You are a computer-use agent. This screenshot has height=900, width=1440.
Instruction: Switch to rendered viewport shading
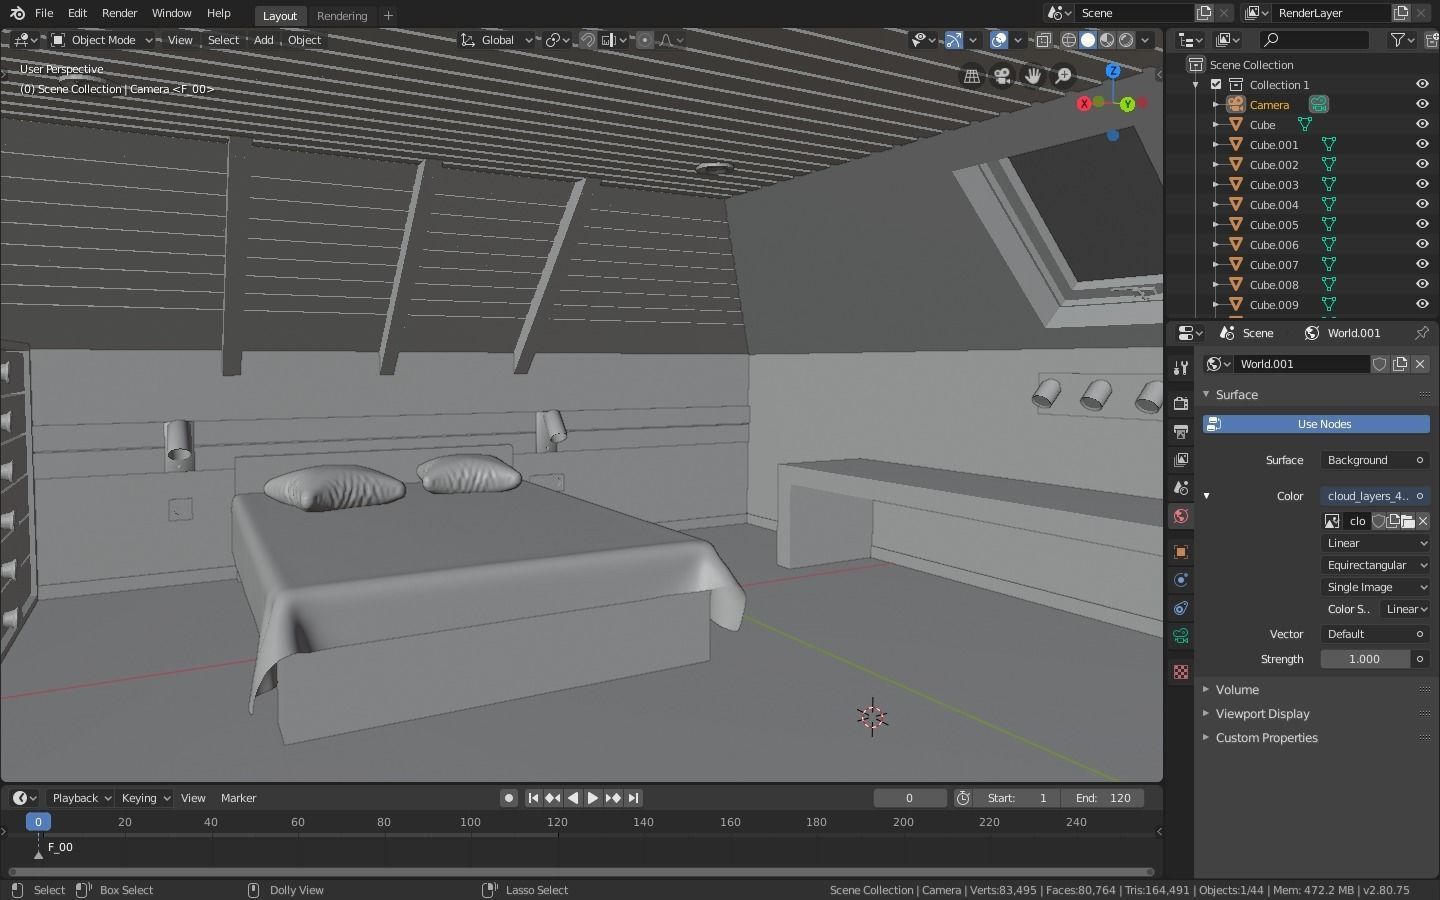1126,40
